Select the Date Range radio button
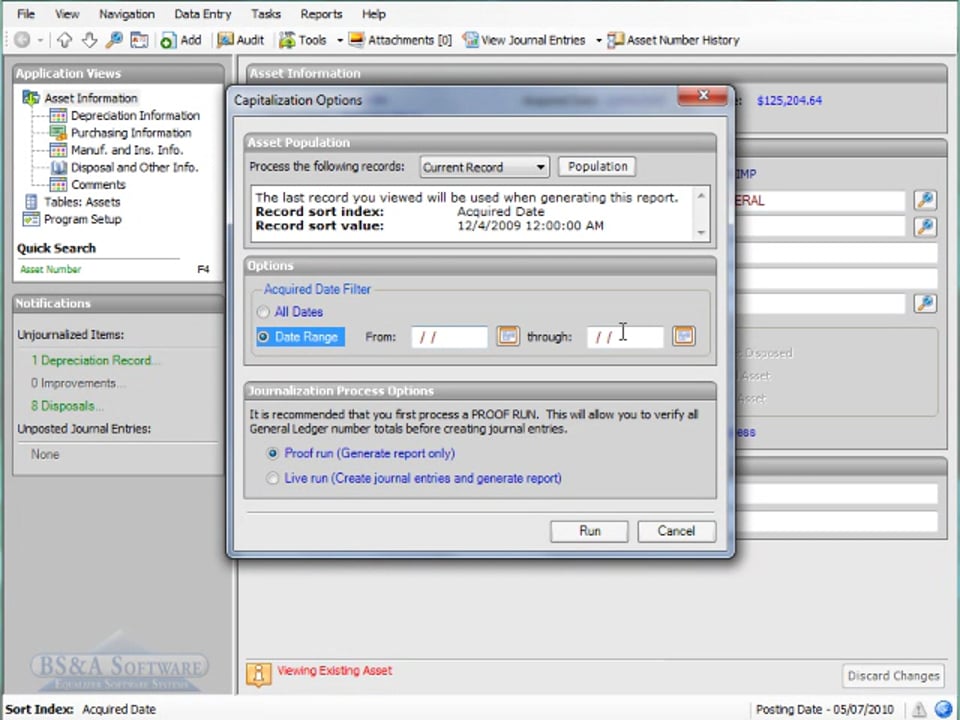This screenshot has height=720, width=960. (x=263, y=337)
